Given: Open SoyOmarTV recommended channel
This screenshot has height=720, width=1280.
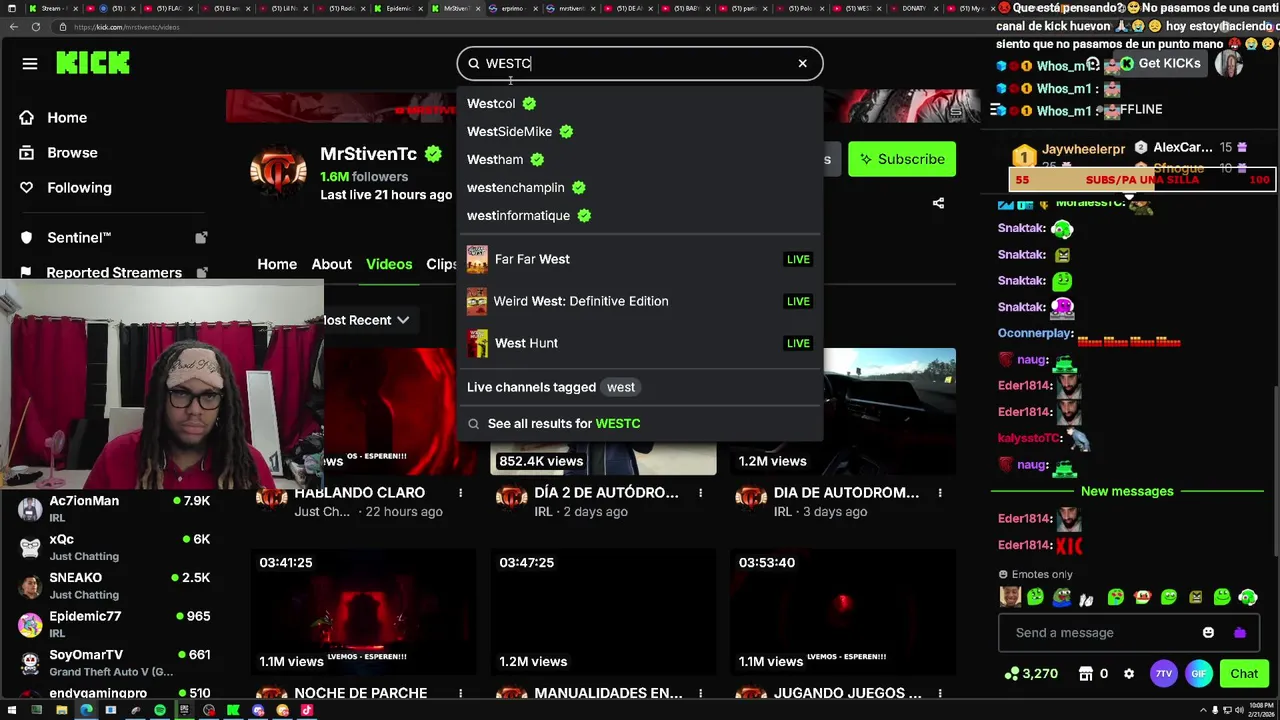Looking at the screenshot, I should pos(114,663).
